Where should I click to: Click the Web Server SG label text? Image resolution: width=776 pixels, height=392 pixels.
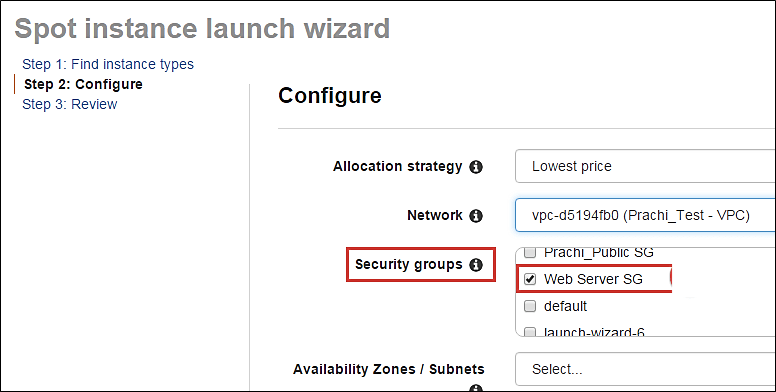[593, 279]
